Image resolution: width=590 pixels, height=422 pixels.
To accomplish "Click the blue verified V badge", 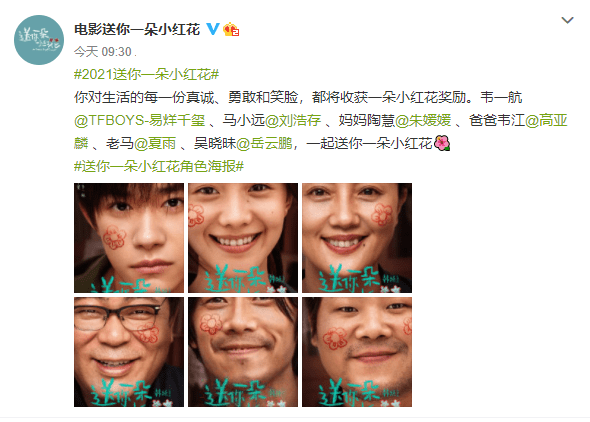I will pos(213,29).
